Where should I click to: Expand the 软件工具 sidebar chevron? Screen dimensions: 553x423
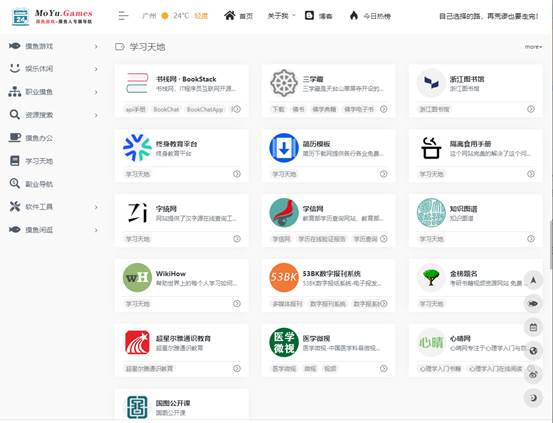pos(96,207)
